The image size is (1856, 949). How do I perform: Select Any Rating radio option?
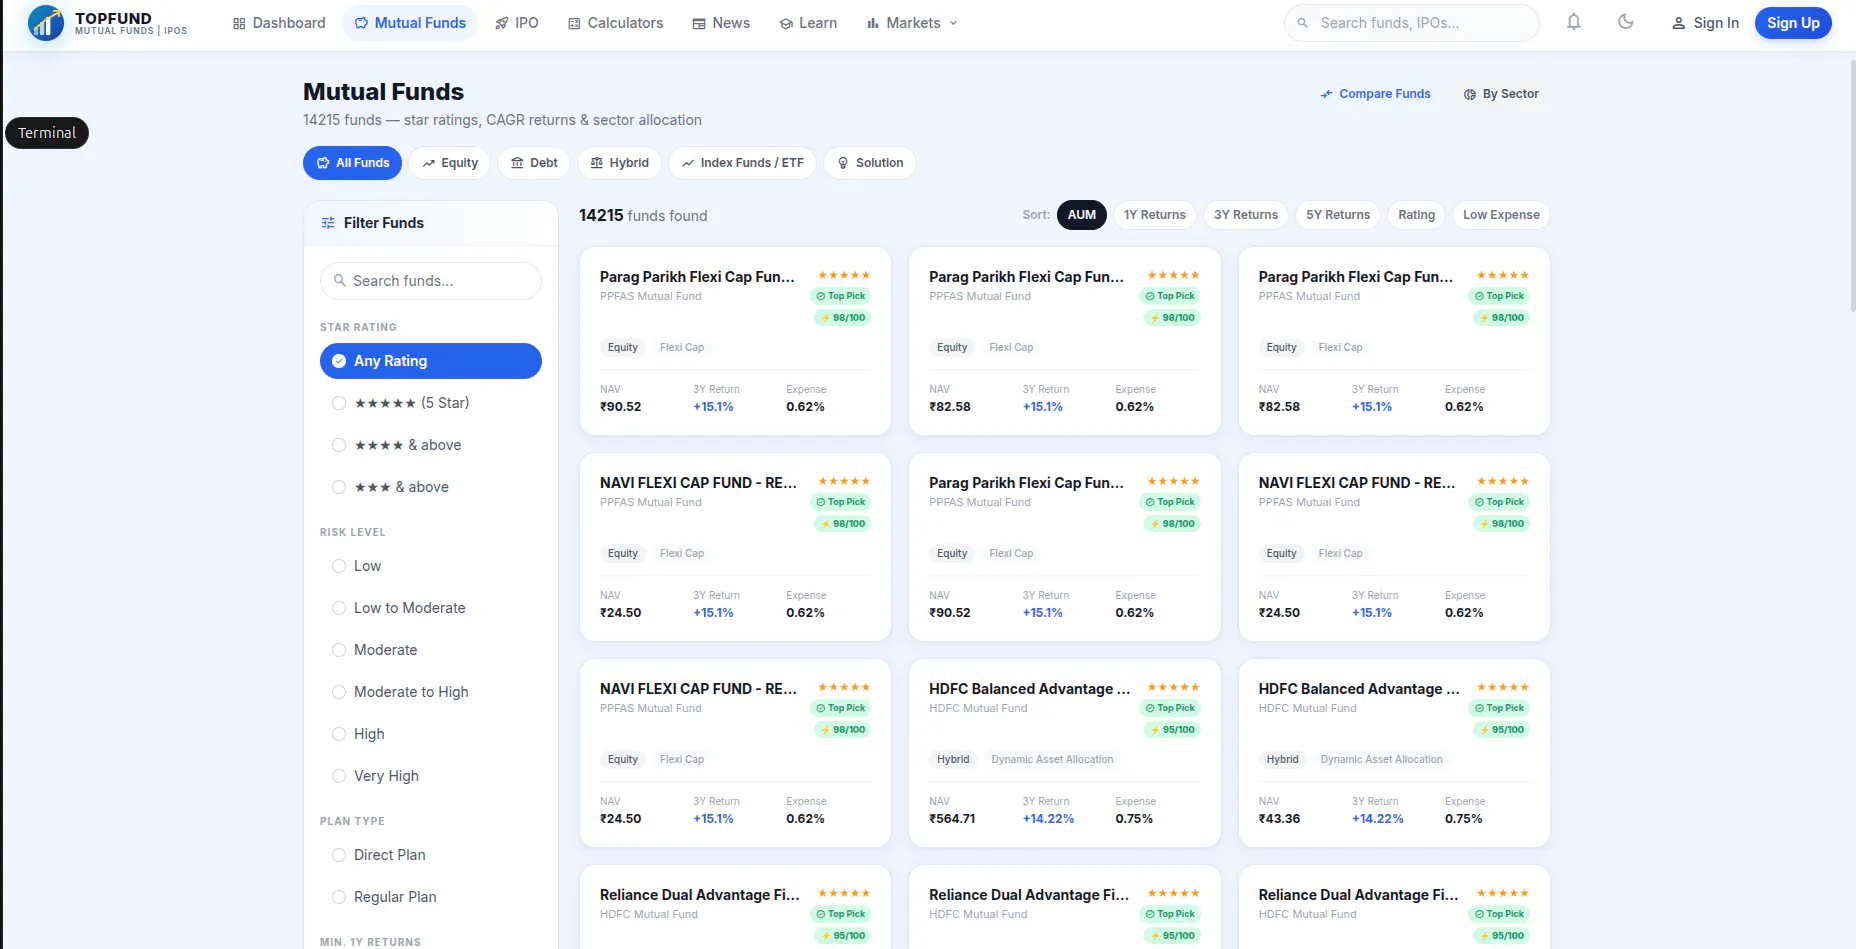click(431, 361)
